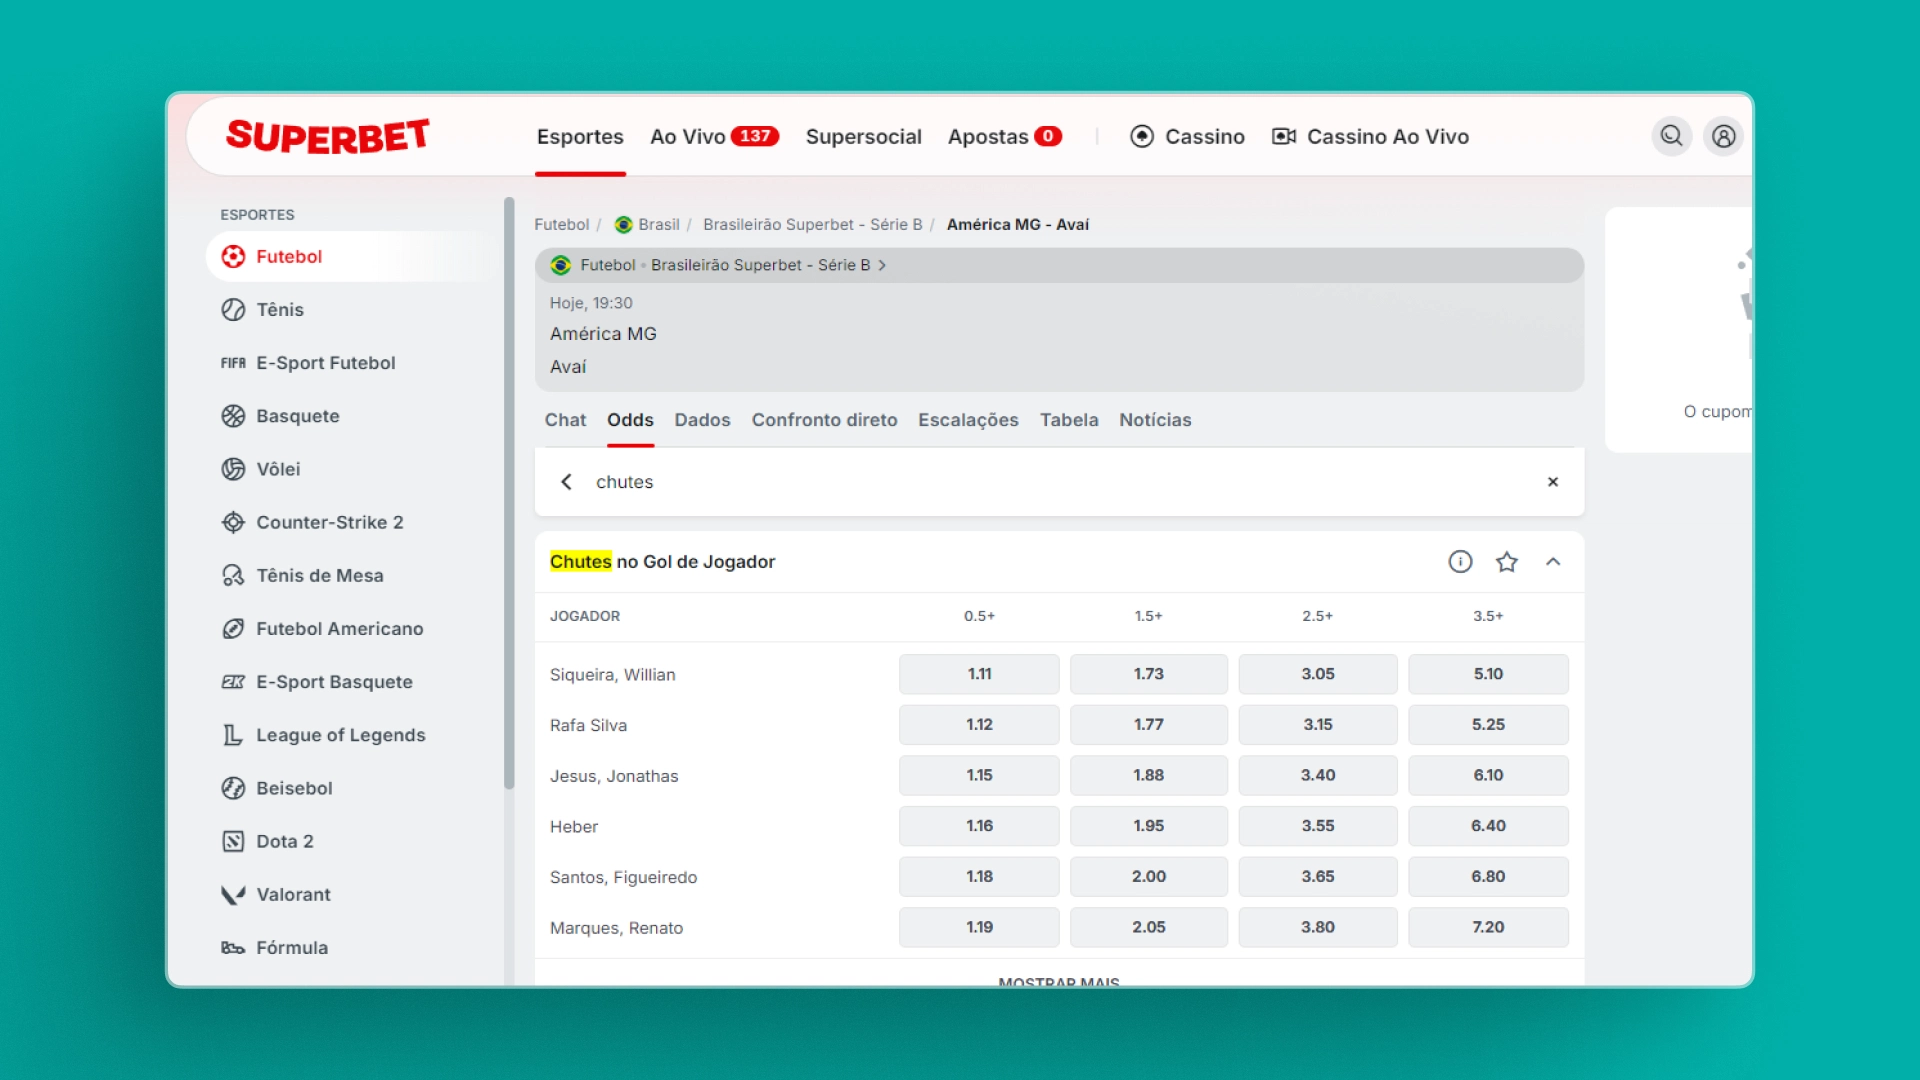The image size is (1920, 1080).
Task: Click the Valorant logo icon in sidebar
Action: [x=233, y=895]
